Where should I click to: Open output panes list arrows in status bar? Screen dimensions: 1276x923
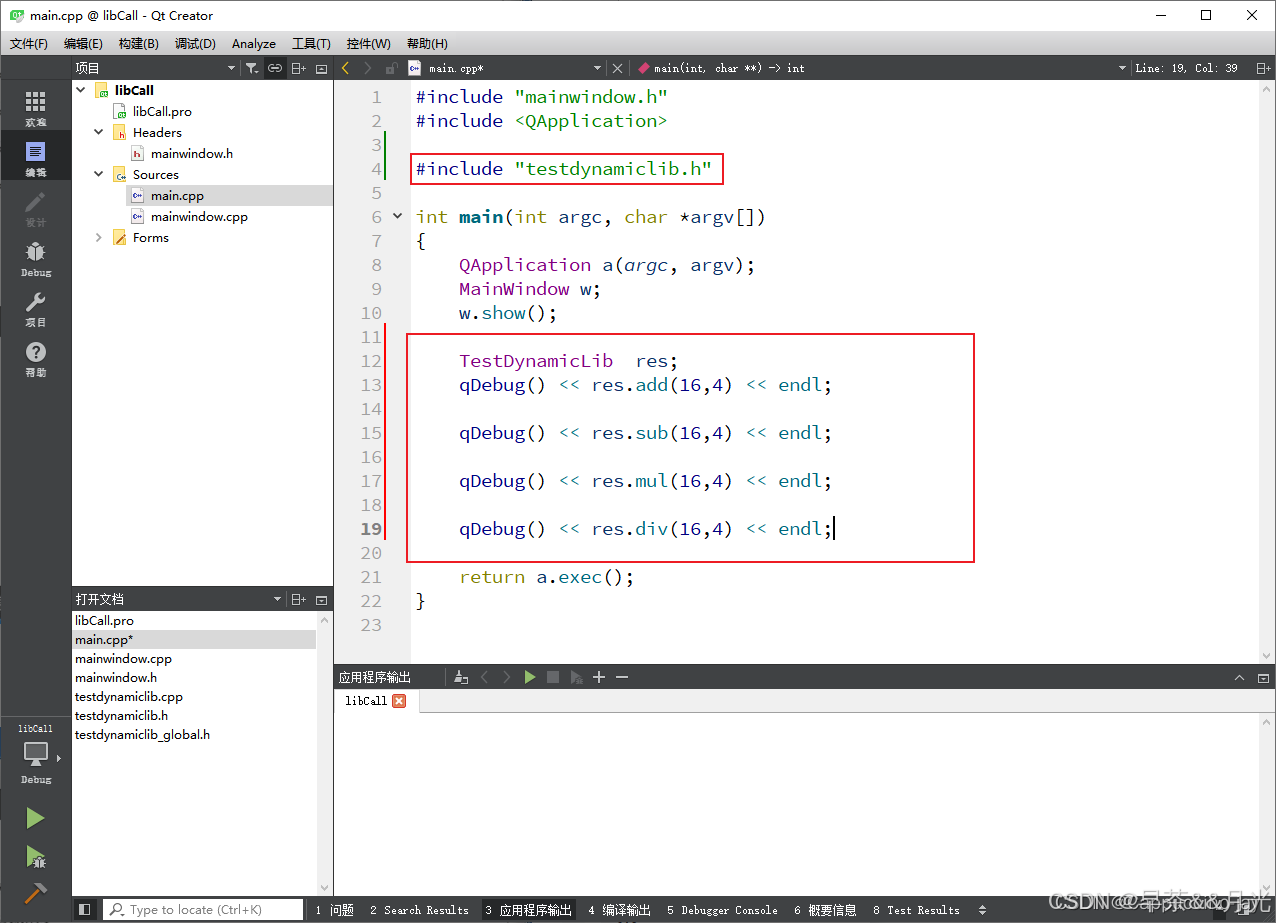tap(982, 910)
